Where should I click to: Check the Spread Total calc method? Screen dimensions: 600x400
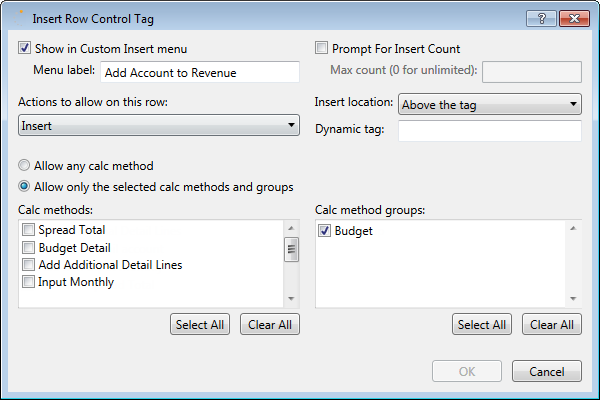coord(29,230)
